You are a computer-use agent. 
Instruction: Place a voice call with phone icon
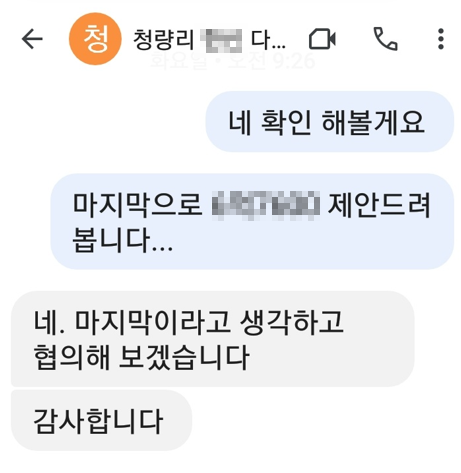(385, 39)
